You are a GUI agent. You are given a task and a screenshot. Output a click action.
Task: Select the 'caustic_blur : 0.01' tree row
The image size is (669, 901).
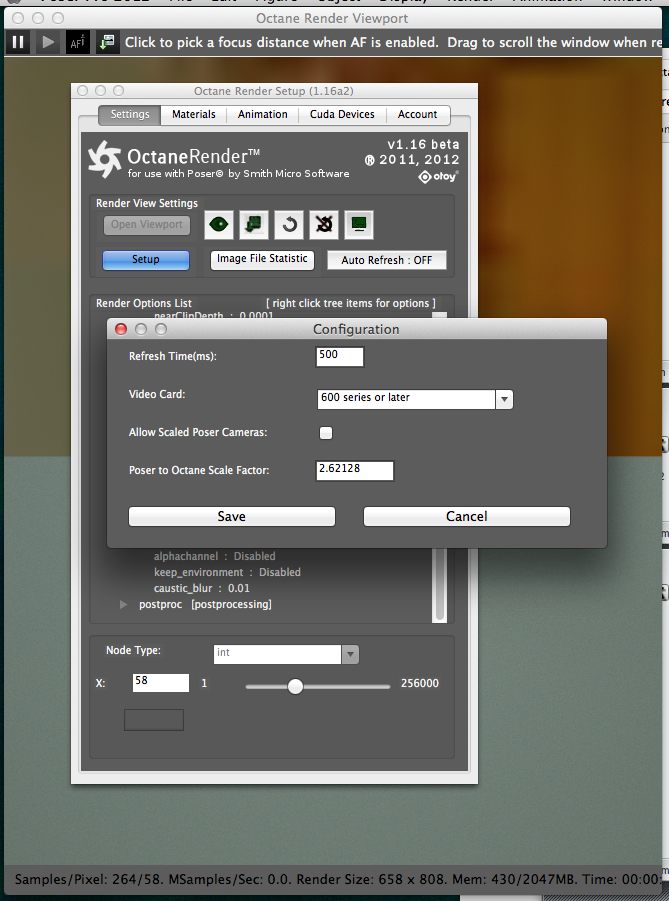tap(202, 588)
